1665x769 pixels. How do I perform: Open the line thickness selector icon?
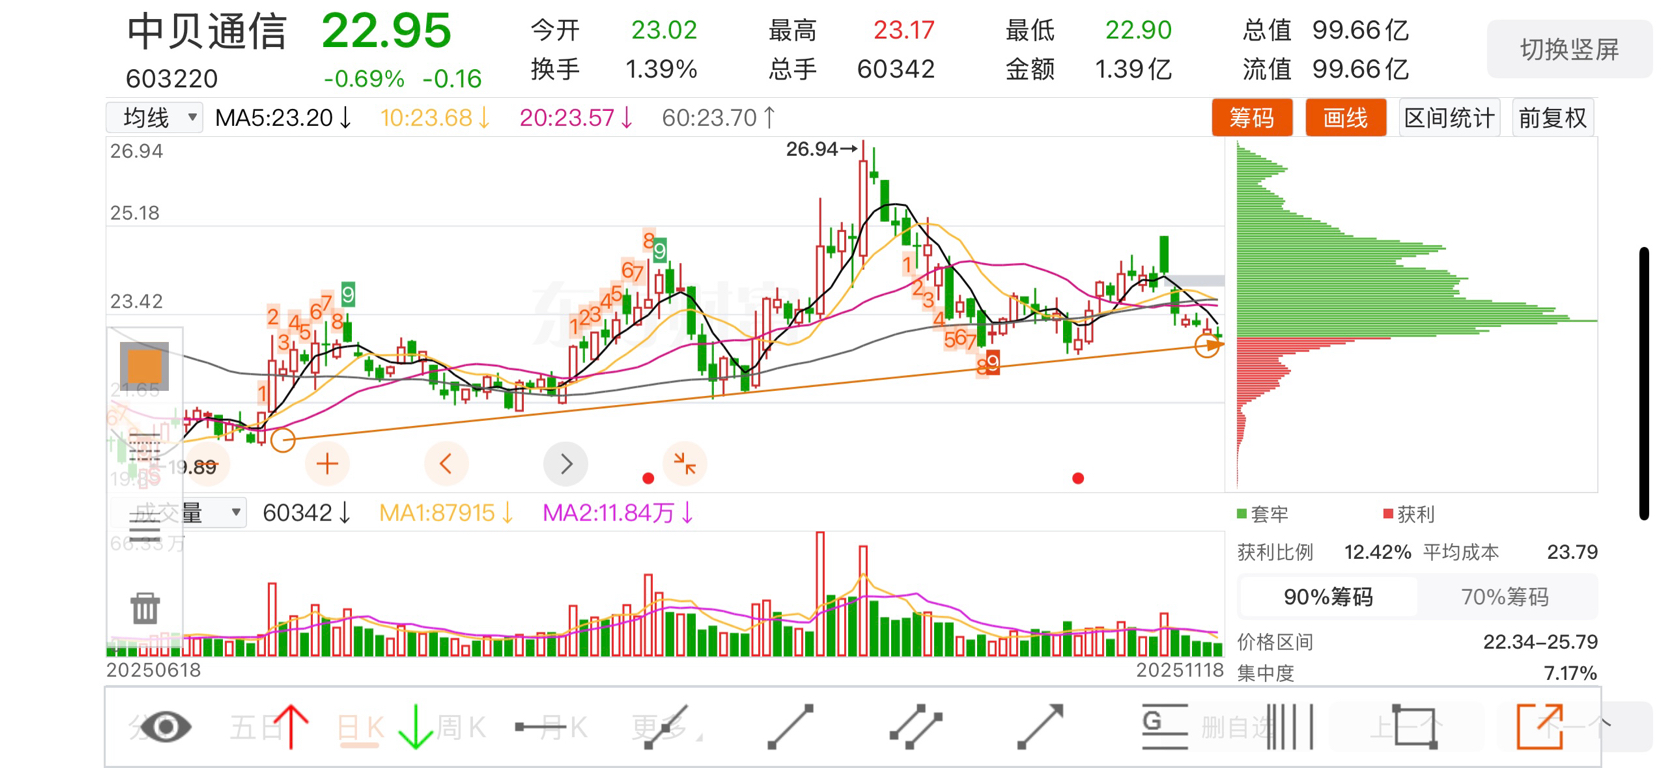145,527
